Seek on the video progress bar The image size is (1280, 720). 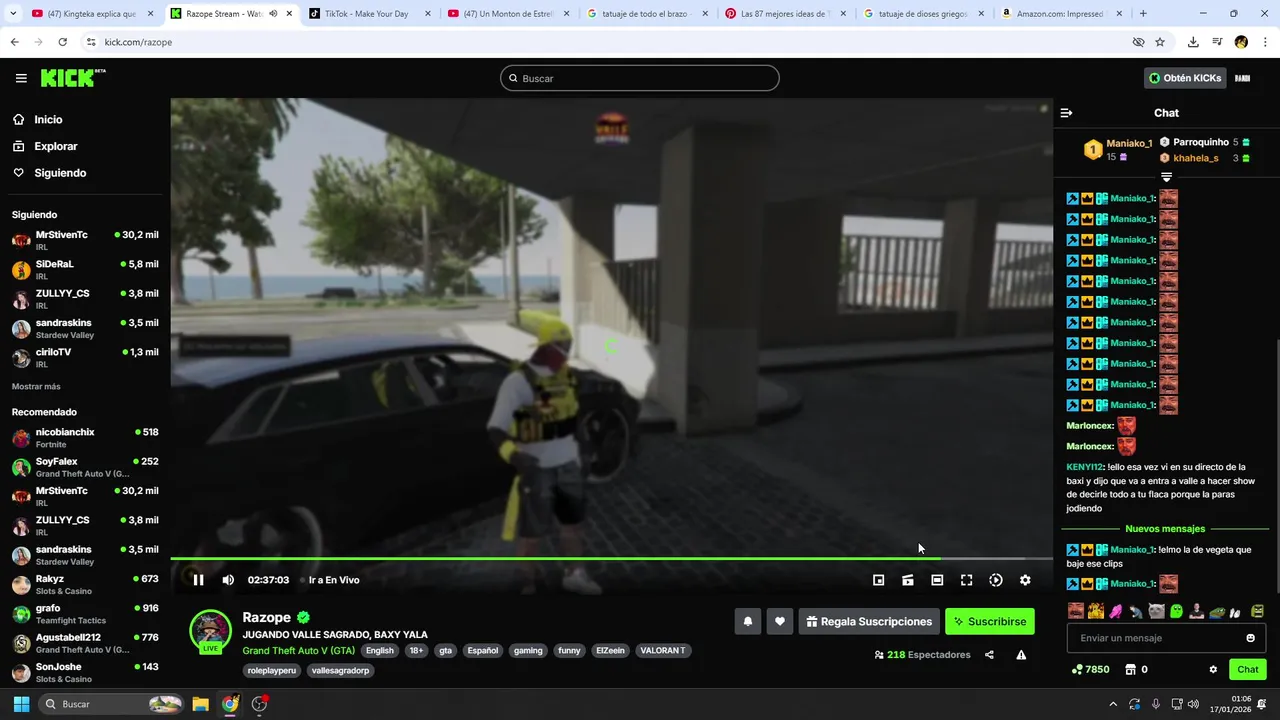611,558
